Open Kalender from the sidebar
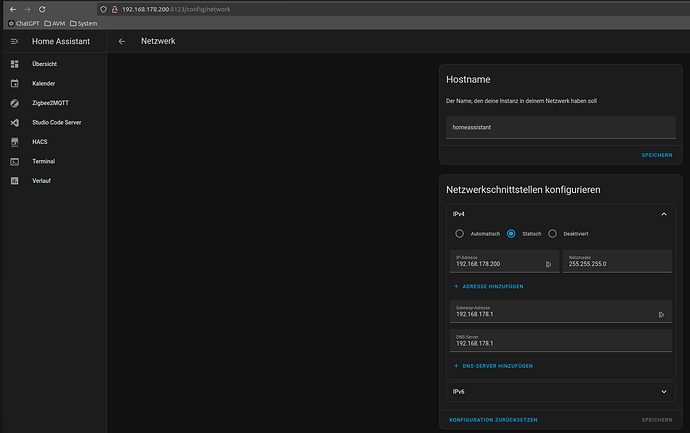 point(44,83)
